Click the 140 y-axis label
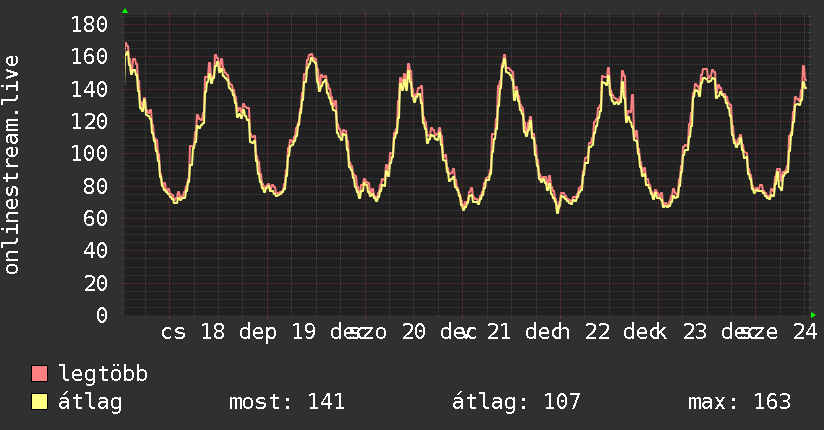This screenshot has height=430, width=824. click(89, 89)
